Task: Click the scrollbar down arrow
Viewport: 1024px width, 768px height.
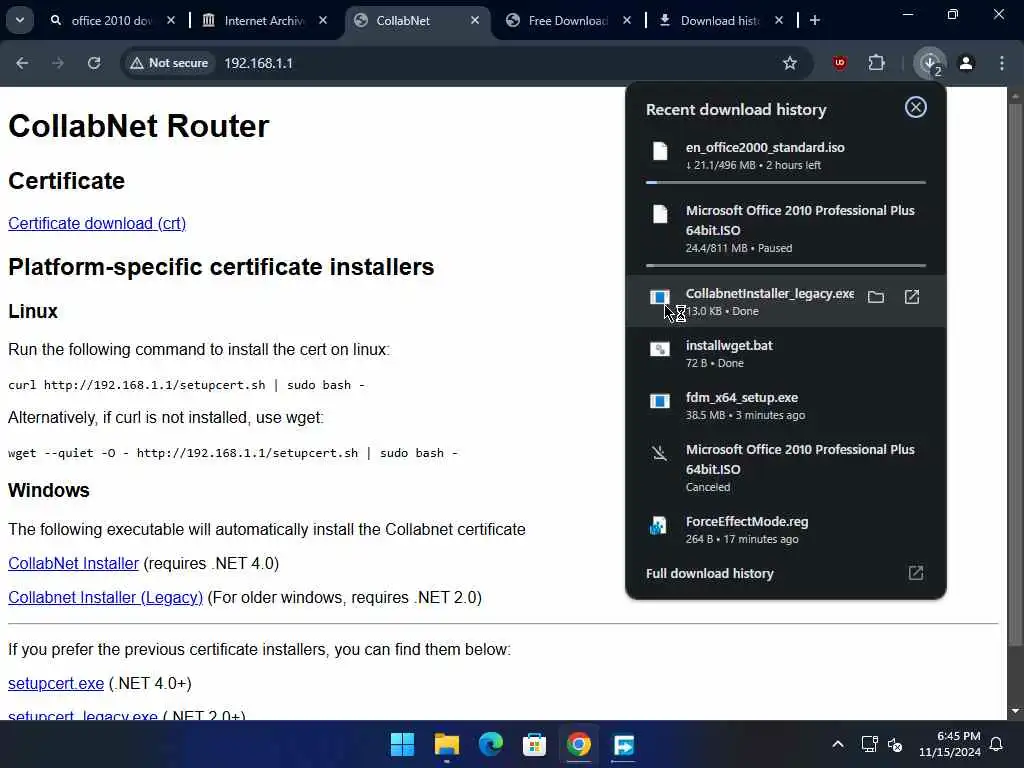Action: point(1015,711)
